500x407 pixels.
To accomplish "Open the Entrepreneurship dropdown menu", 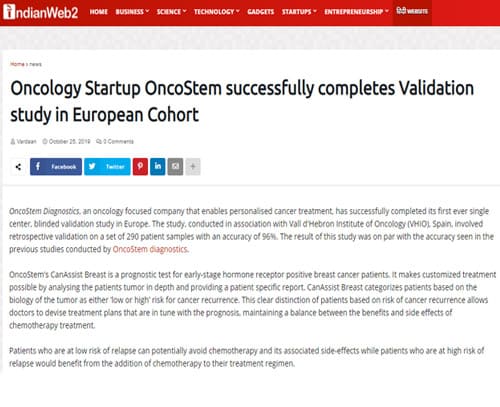I will [356, 12].
